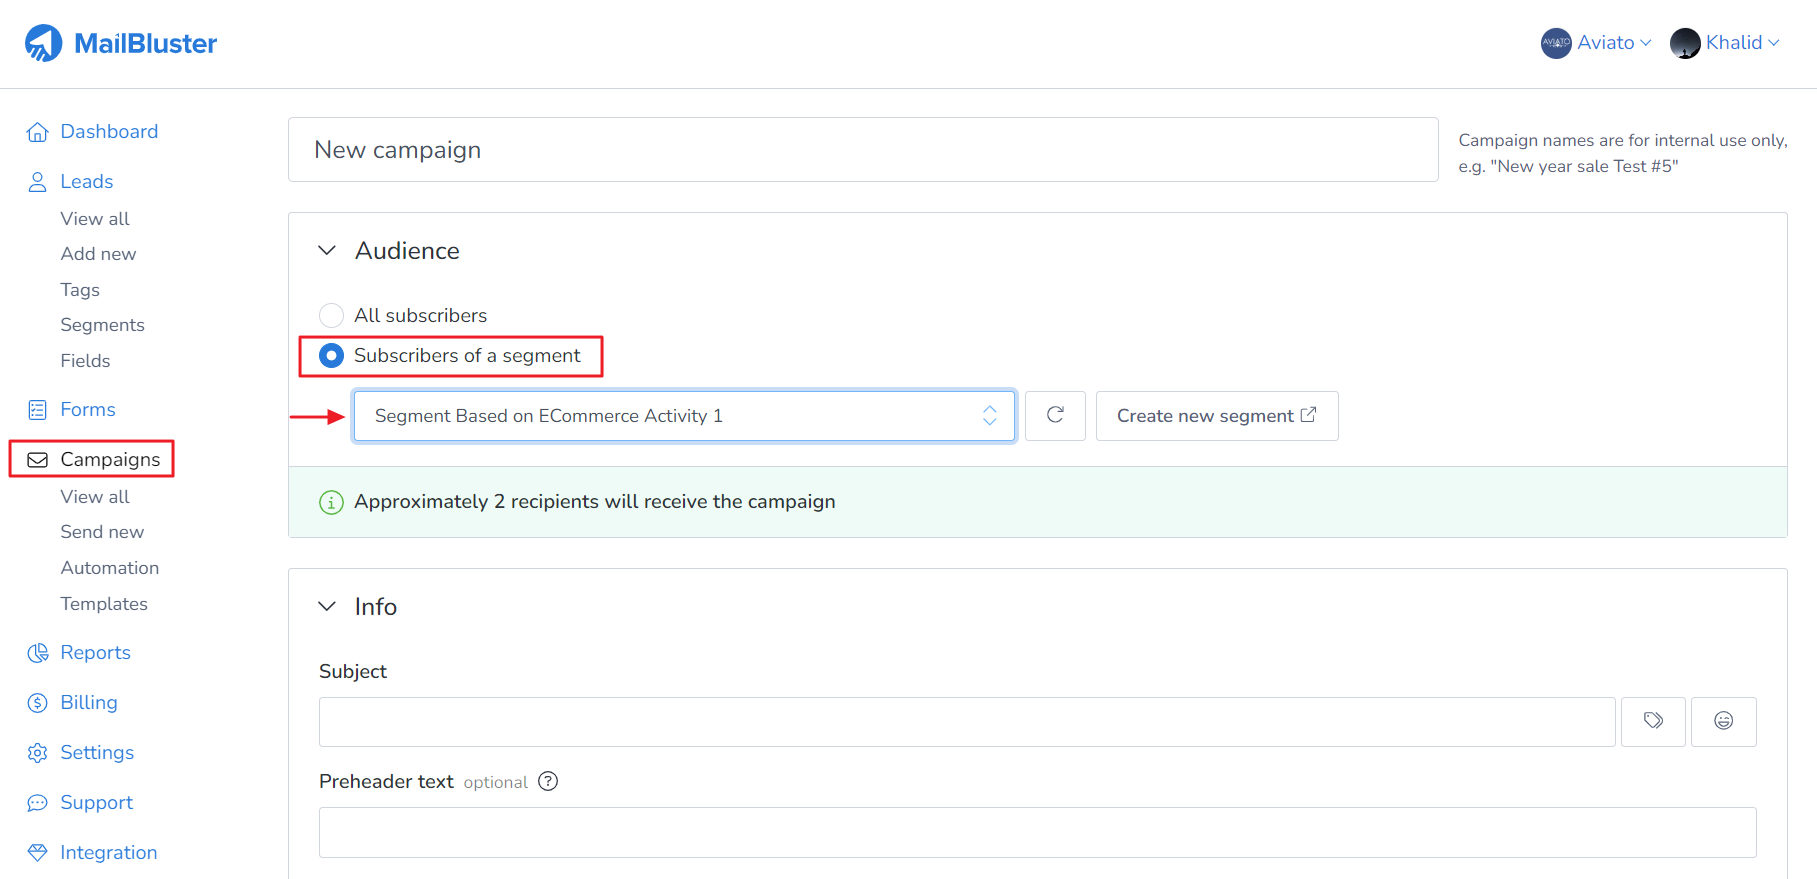
Task: Click the Integration diamond icon
Action: pyautogui.click(x=38, y=853)
